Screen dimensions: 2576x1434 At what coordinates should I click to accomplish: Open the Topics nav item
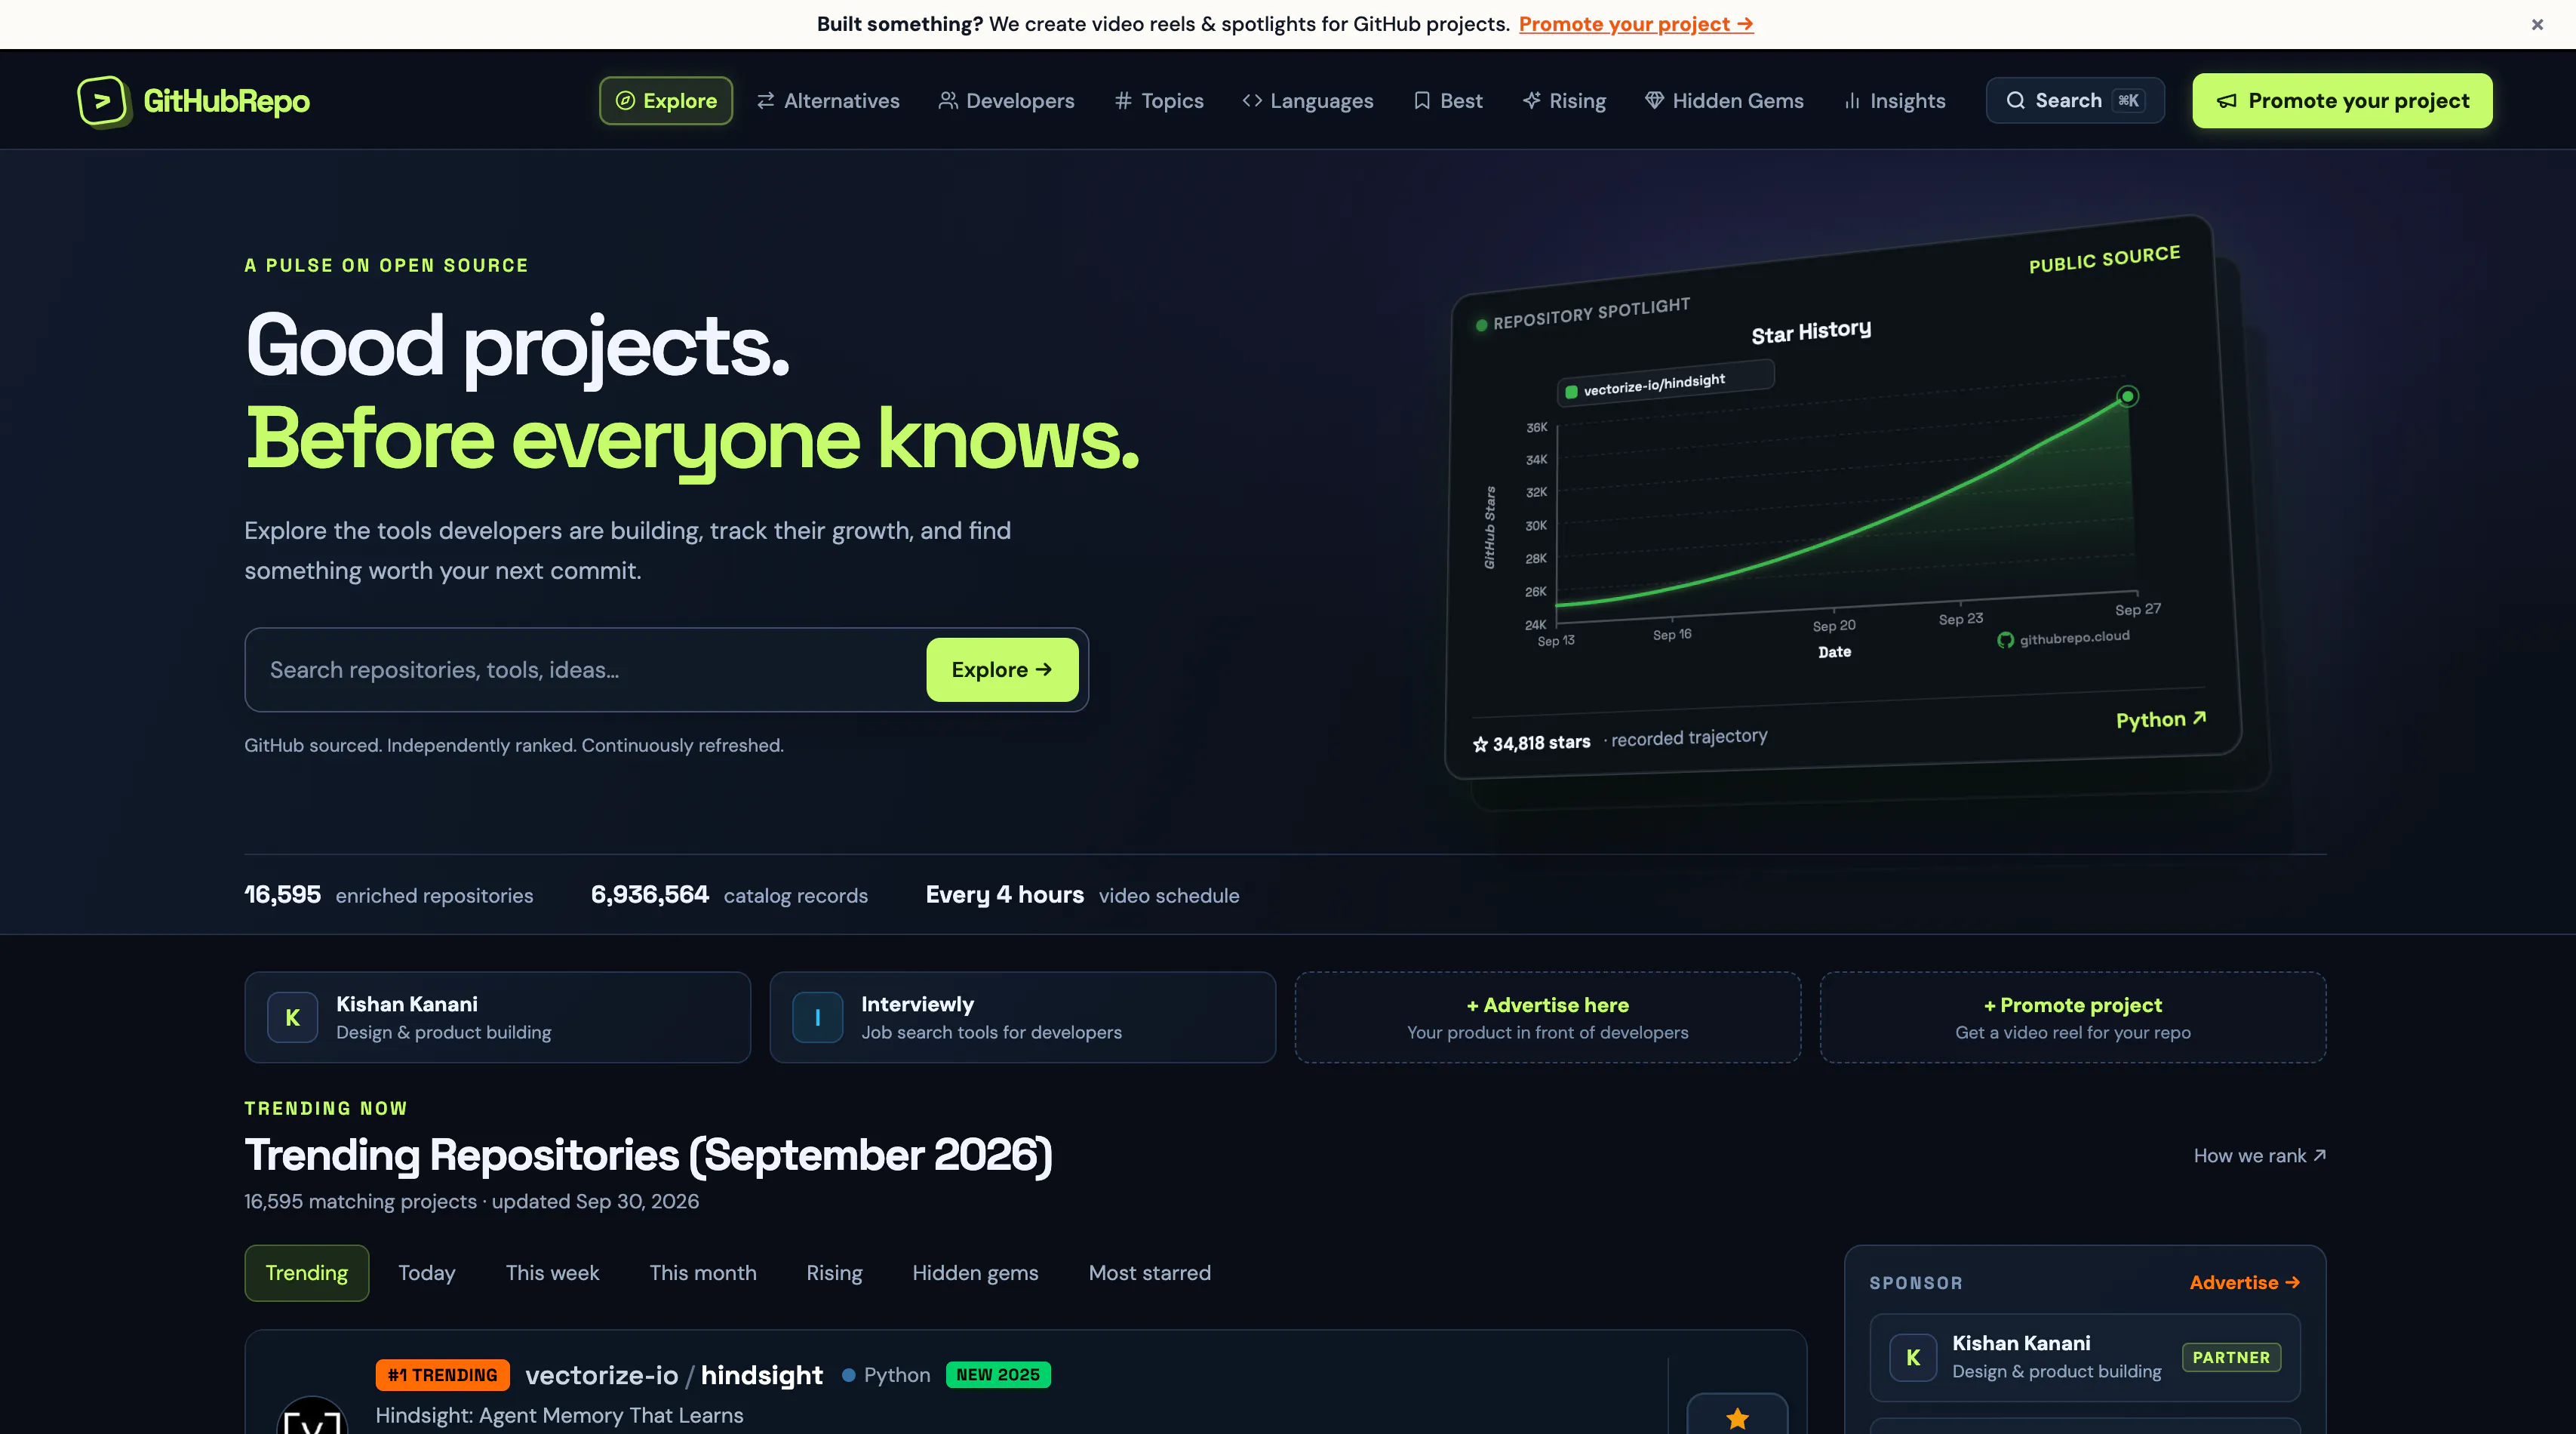point(1159,101)
